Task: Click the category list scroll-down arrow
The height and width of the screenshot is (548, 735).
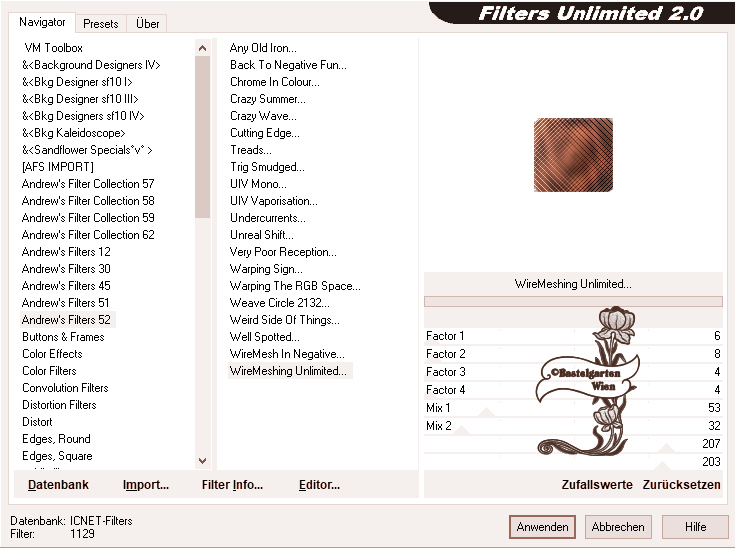Action: pos(202,461)
